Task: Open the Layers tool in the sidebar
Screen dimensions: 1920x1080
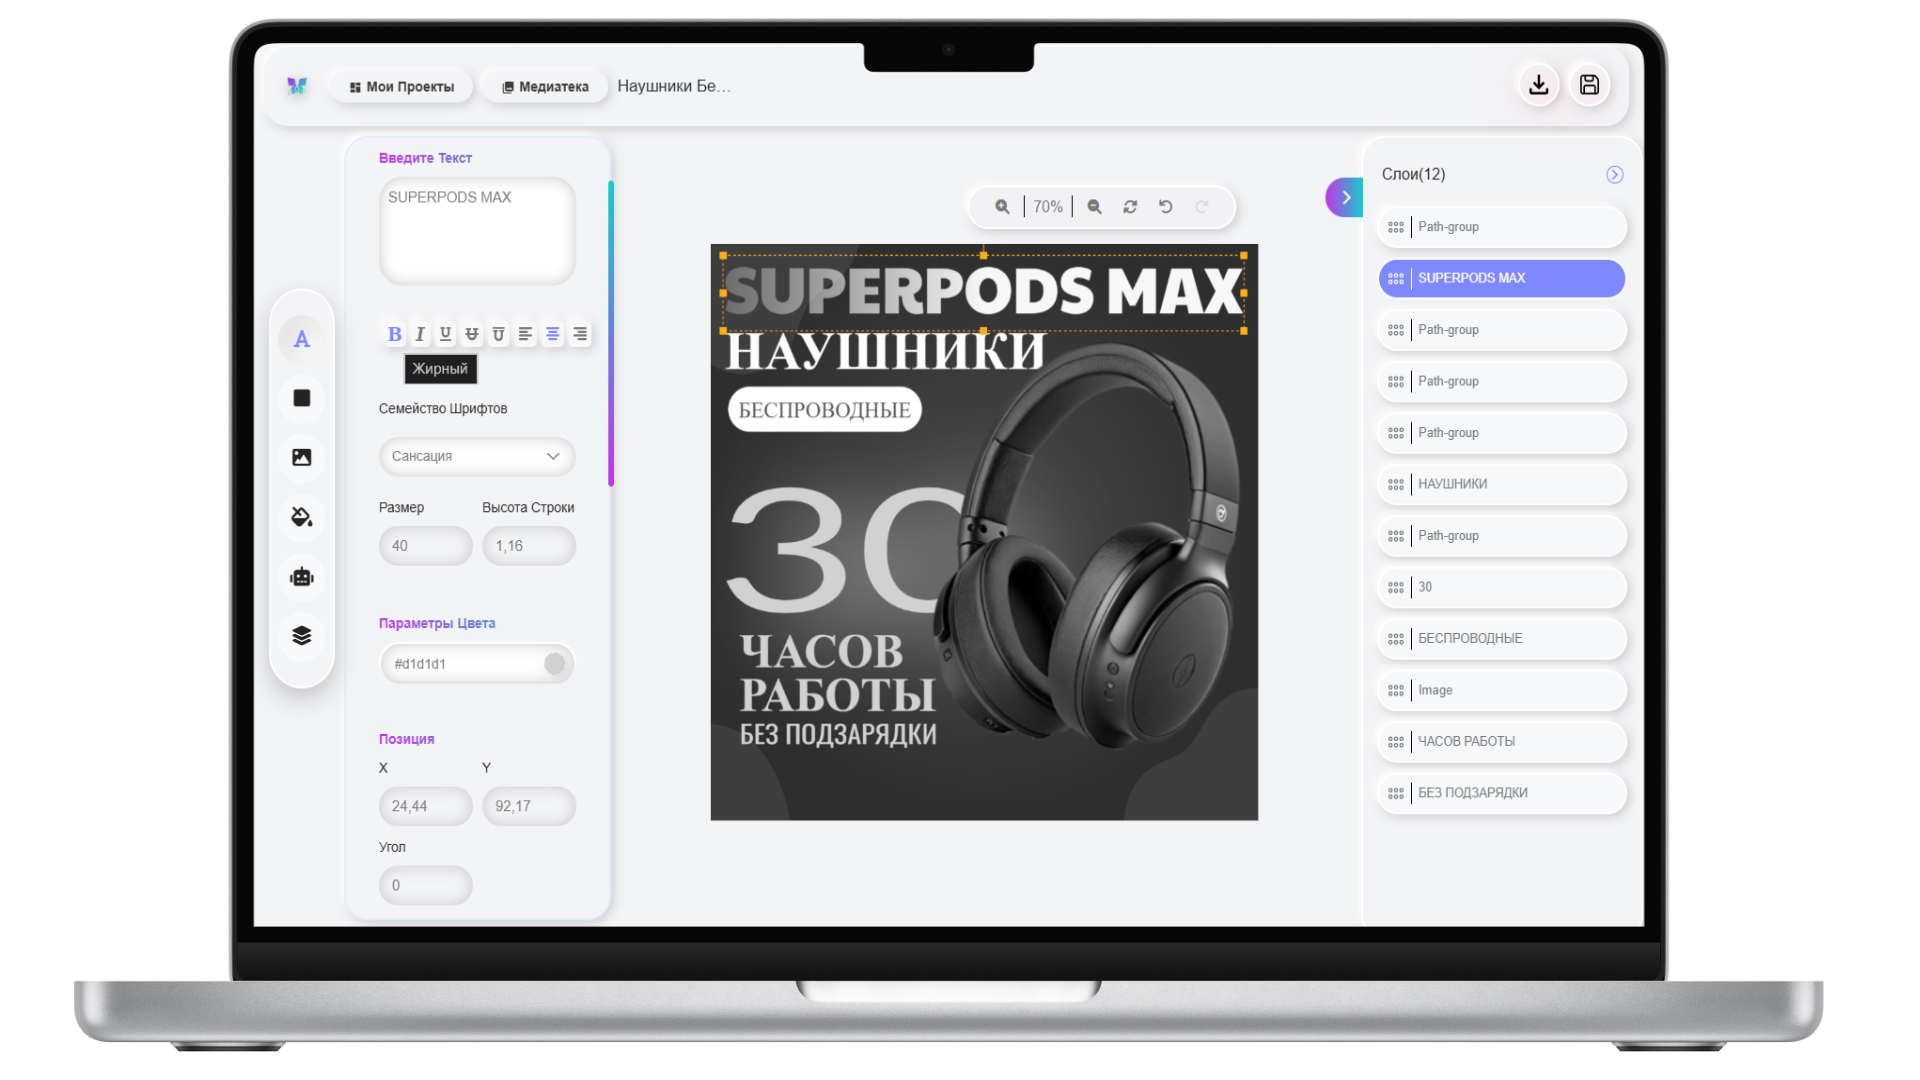Action: (301, 635)
